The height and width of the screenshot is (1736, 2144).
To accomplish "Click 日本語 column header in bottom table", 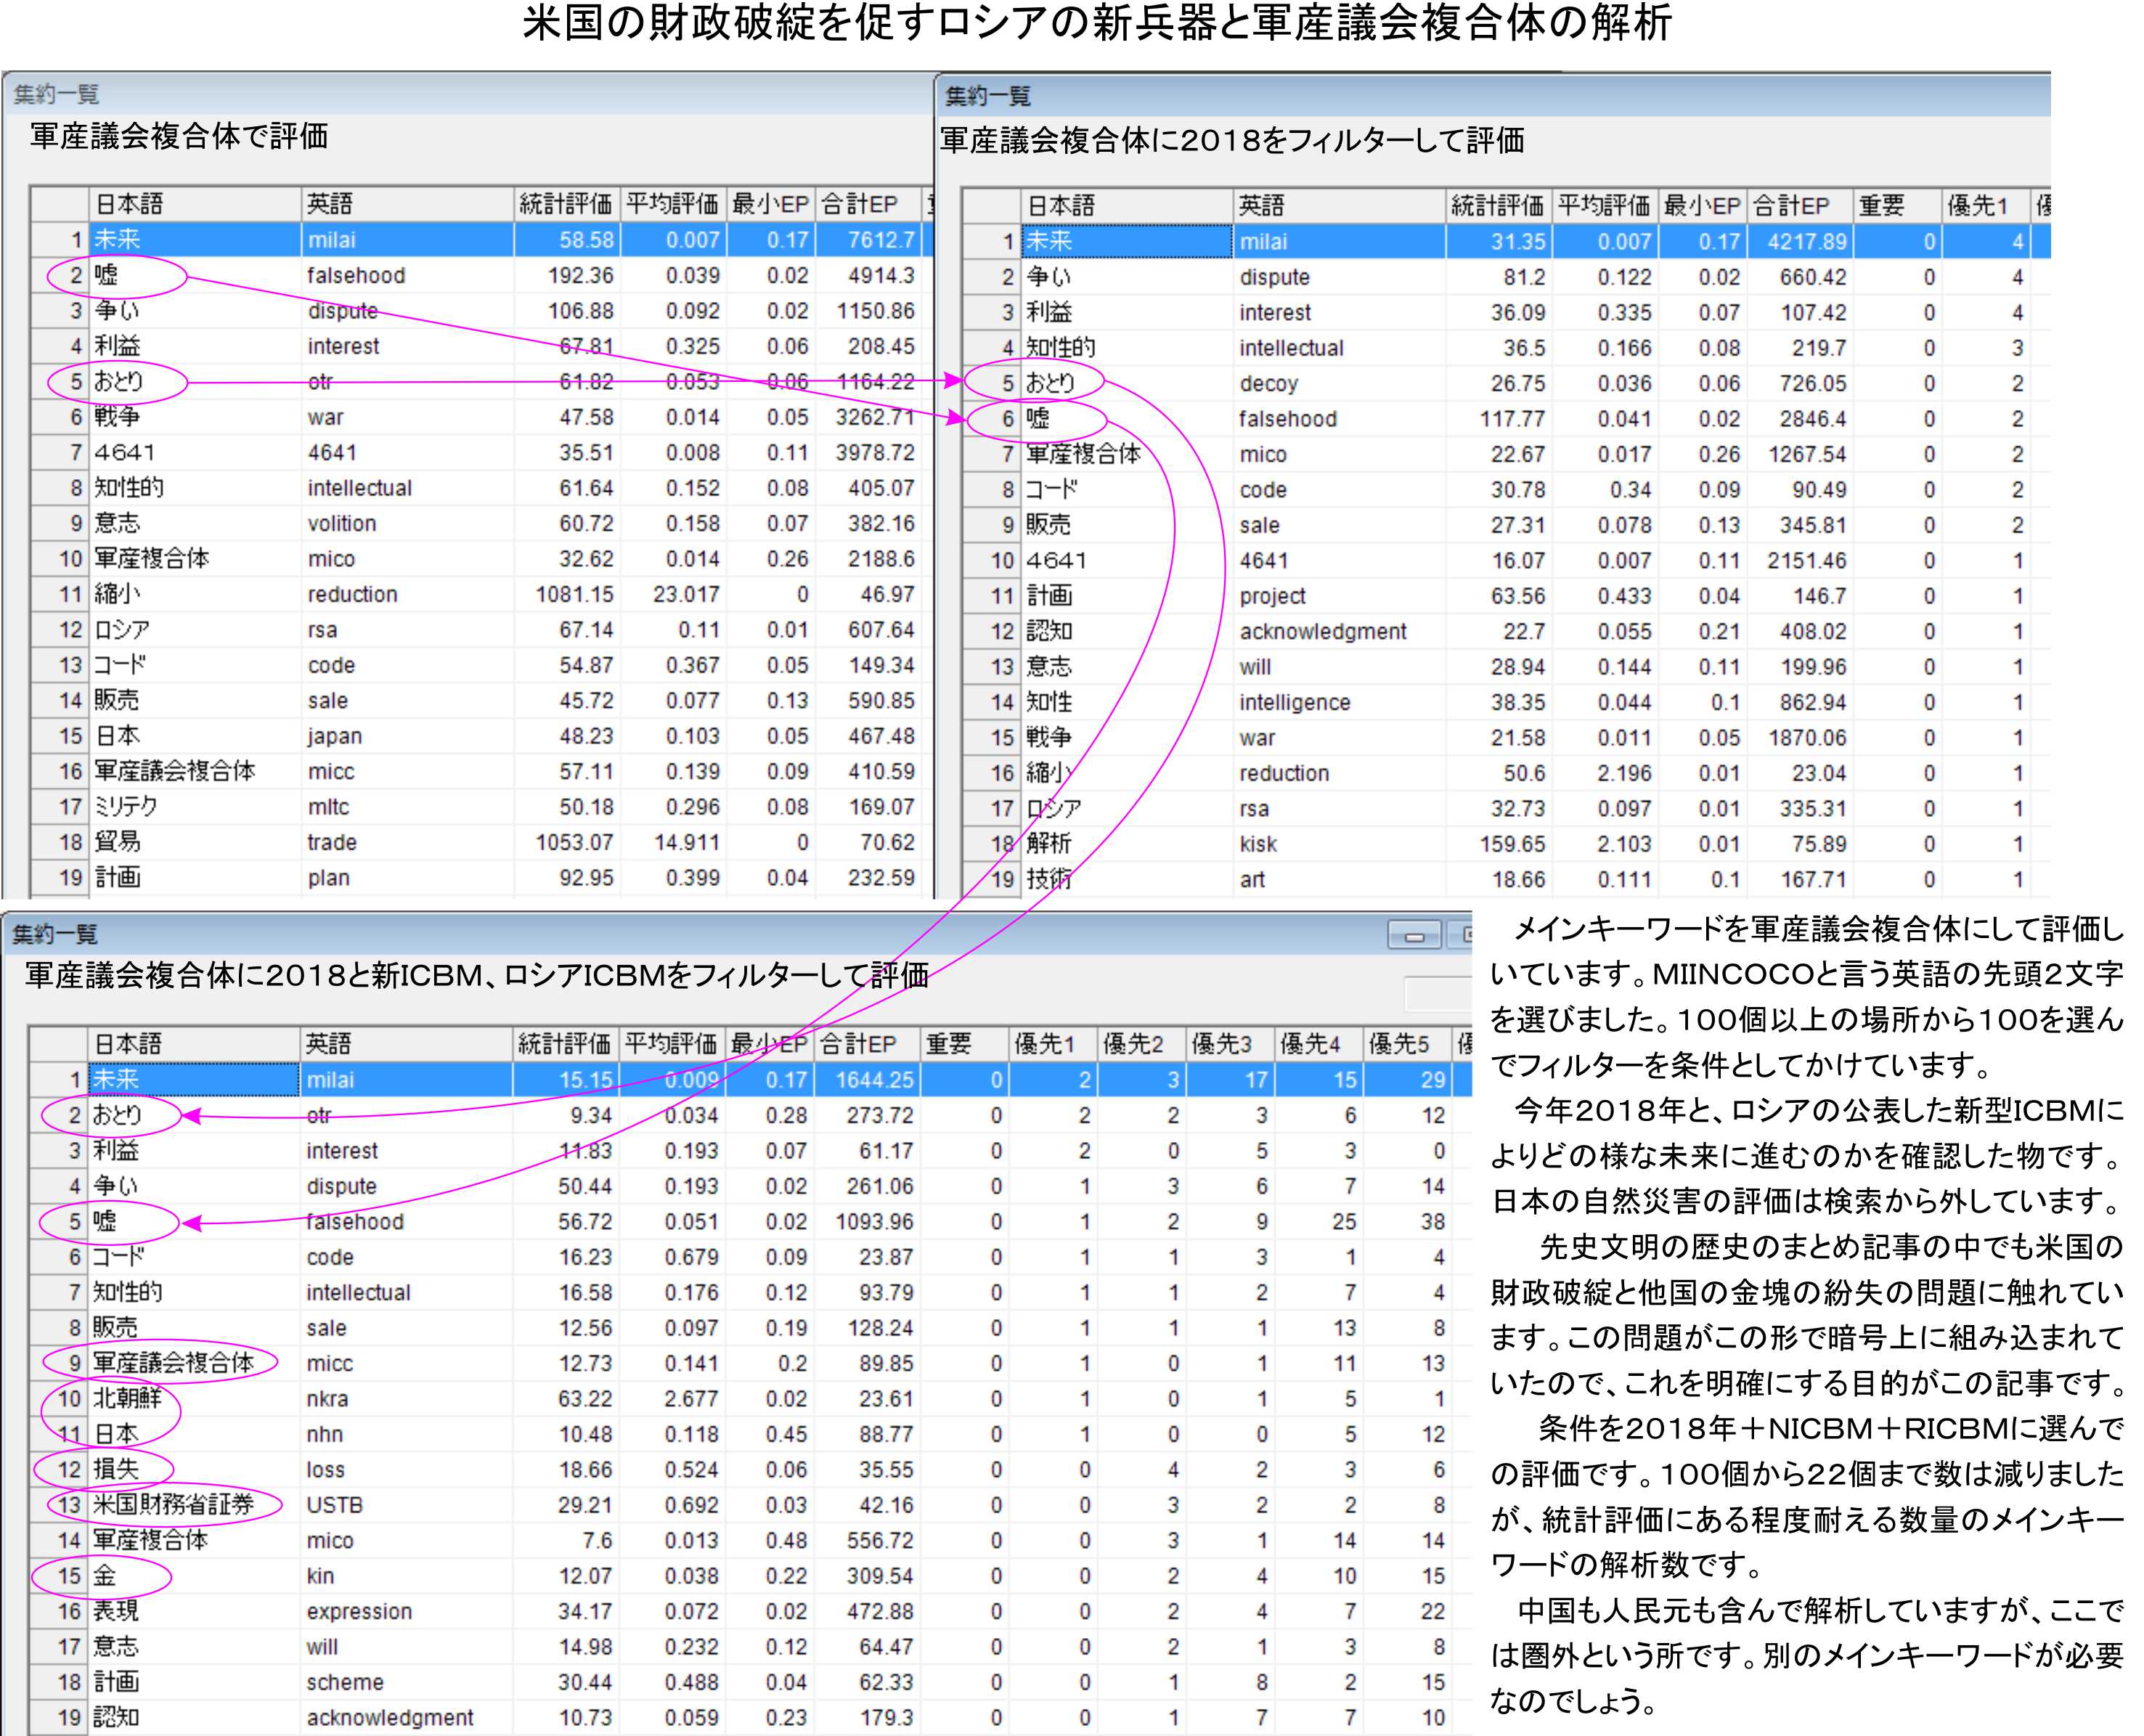I will (194, 1044).
